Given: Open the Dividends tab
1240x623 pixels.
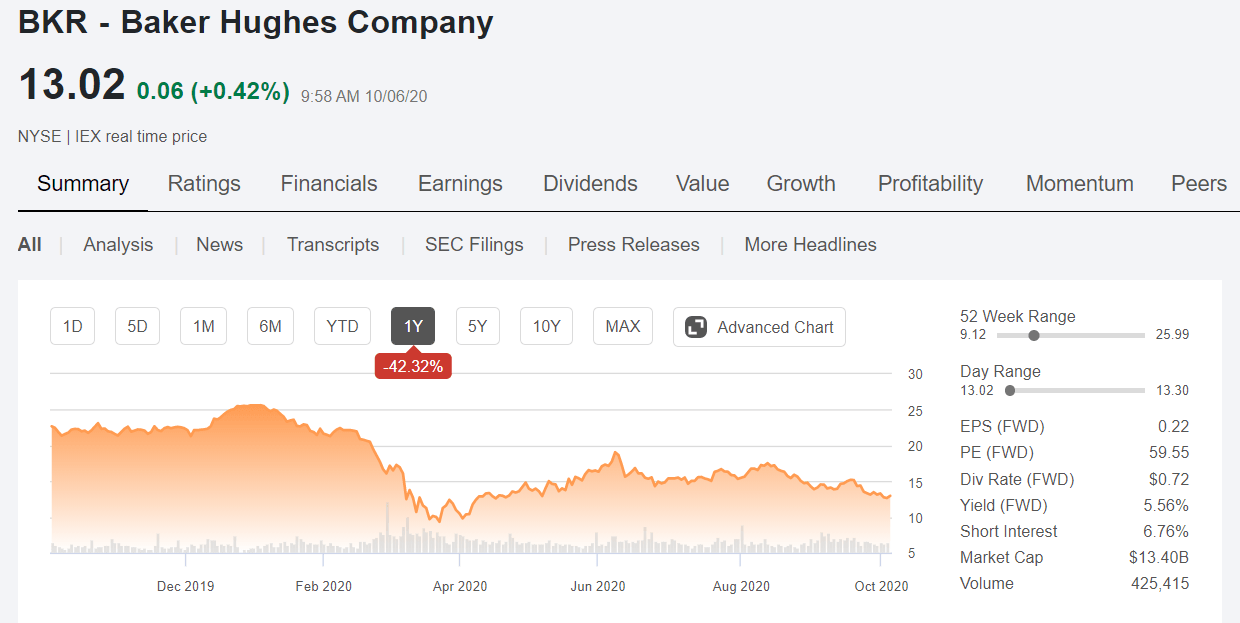Looking at the screenshot, I should [x=590, y=184].
